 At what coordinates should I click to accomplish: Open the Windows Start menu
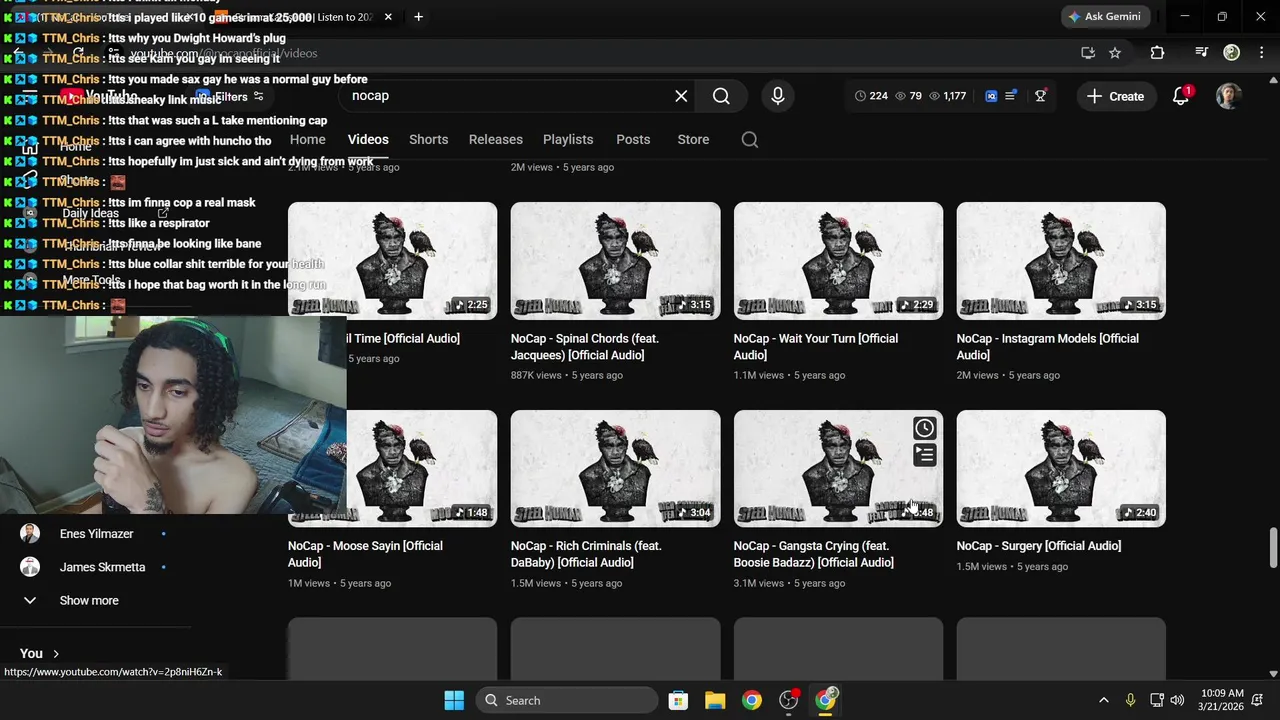[454, 700]
